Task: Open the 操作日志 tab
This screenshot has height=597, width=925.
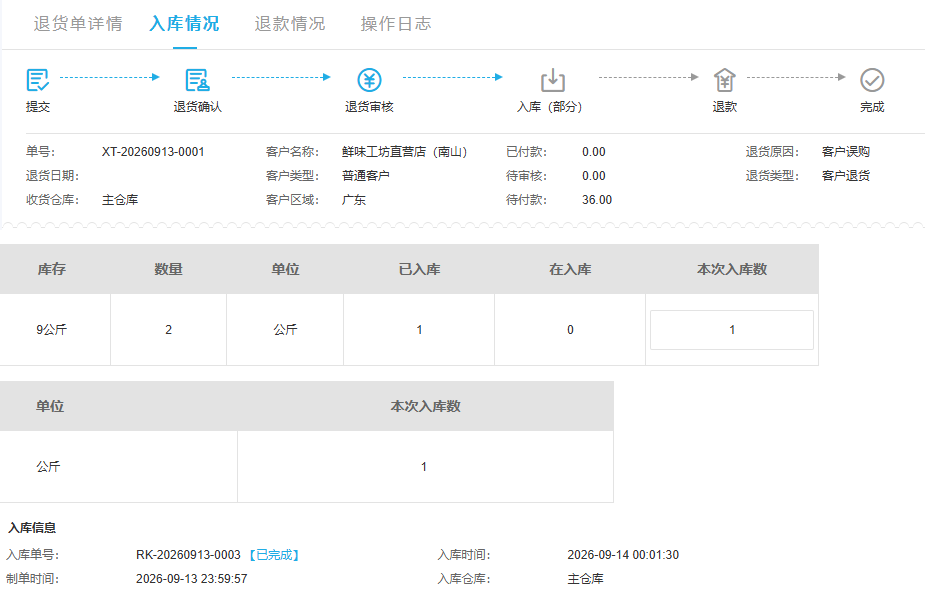Action: [396, 24]
